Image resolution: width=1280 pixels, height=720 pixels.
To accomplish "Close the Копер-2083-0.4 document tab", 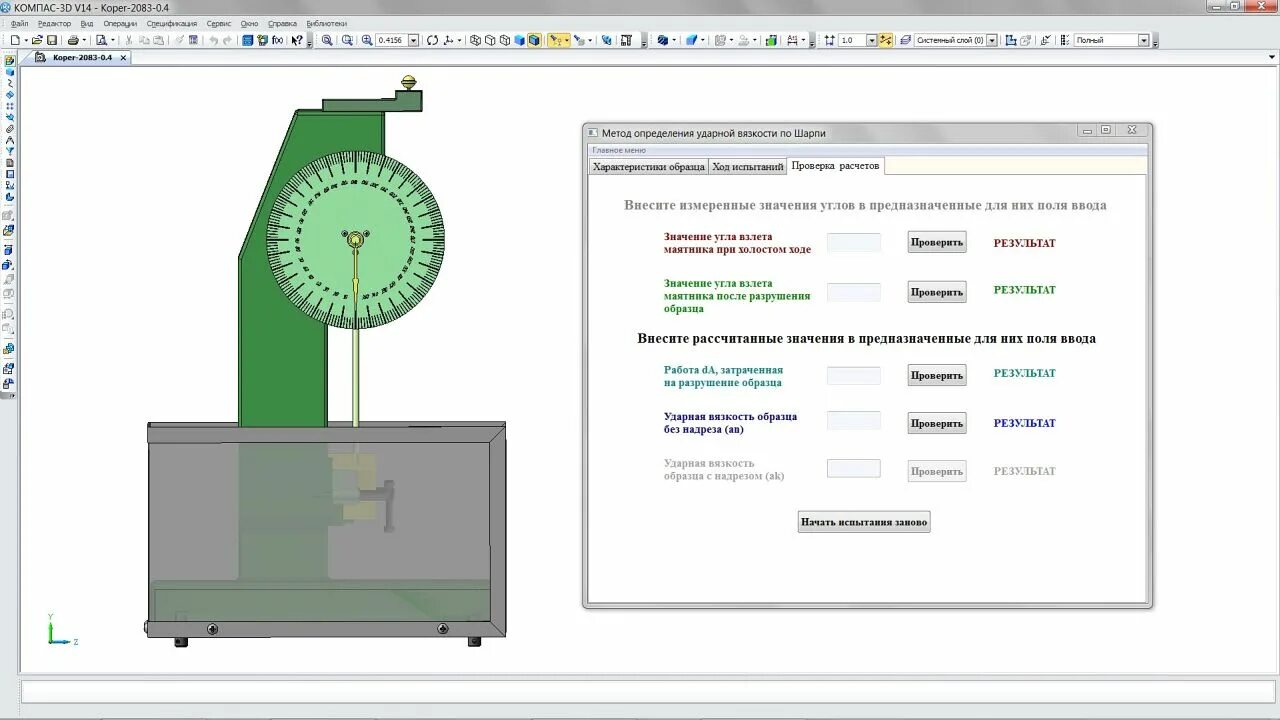I will pos(123,58).
